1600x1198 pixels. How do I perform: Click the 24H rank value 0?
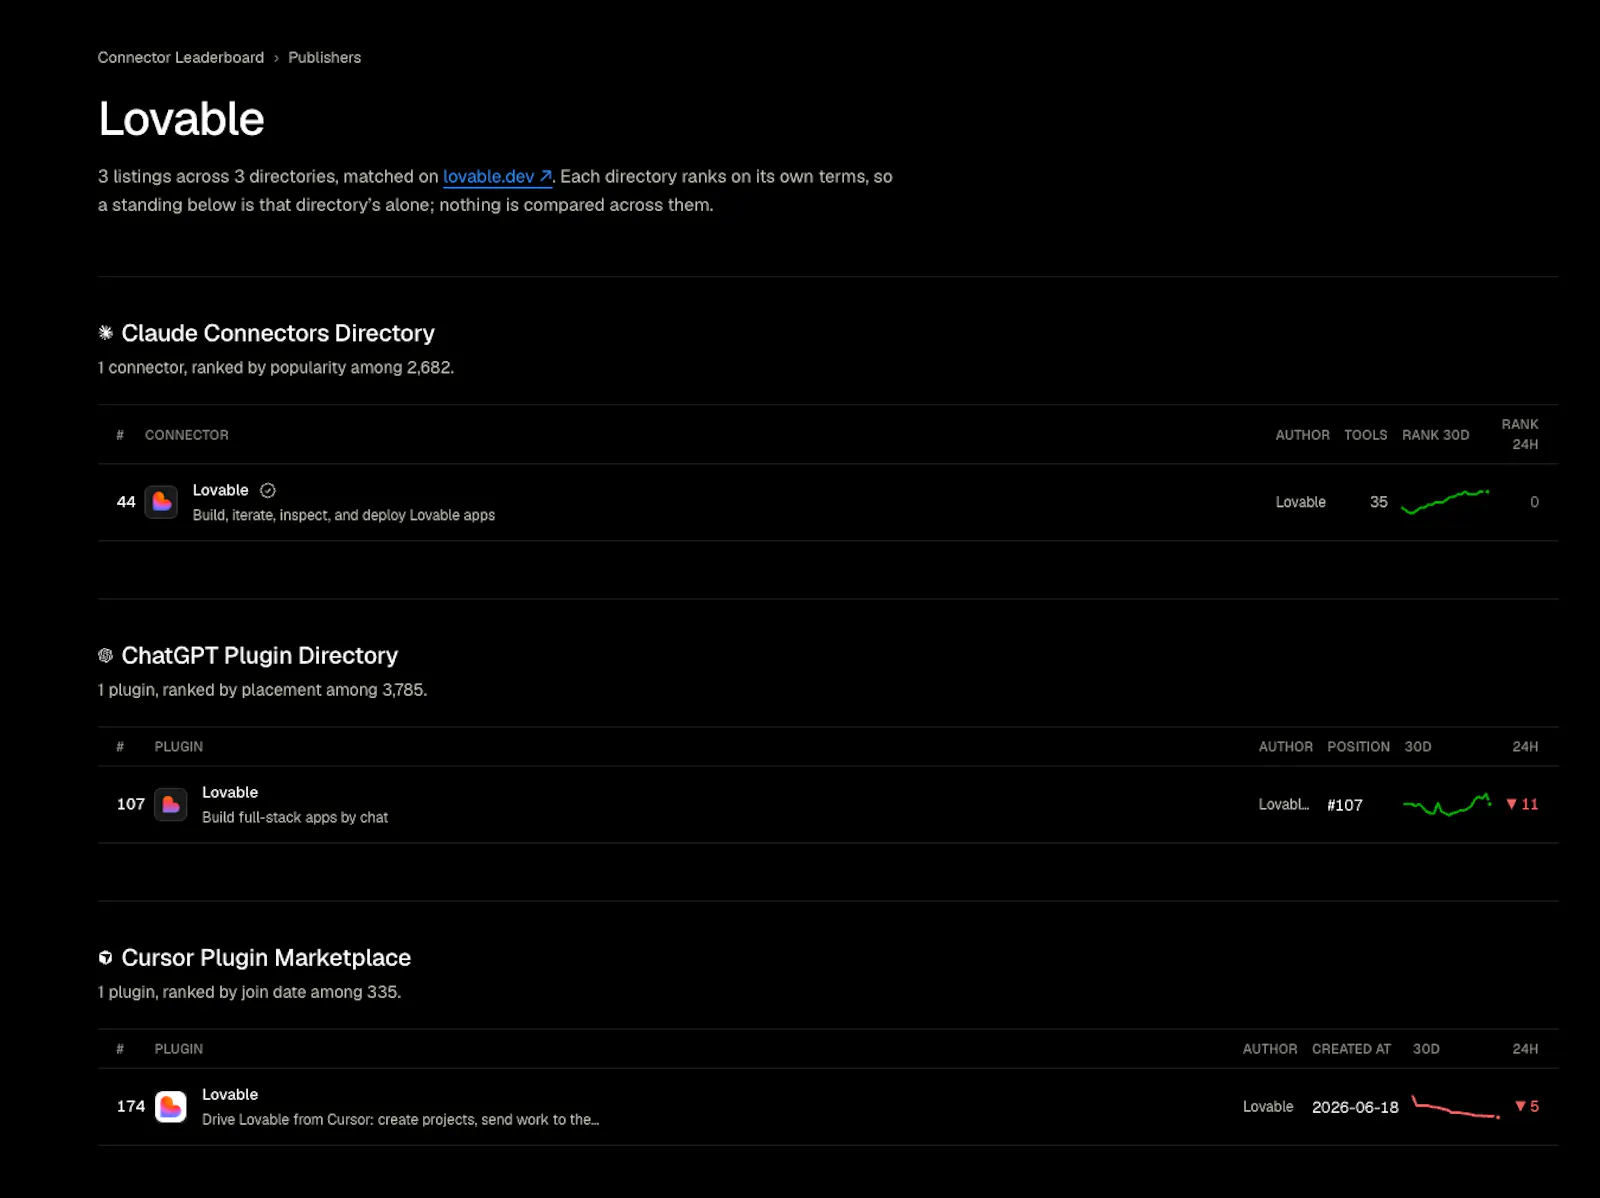(x=1534, y=502)
